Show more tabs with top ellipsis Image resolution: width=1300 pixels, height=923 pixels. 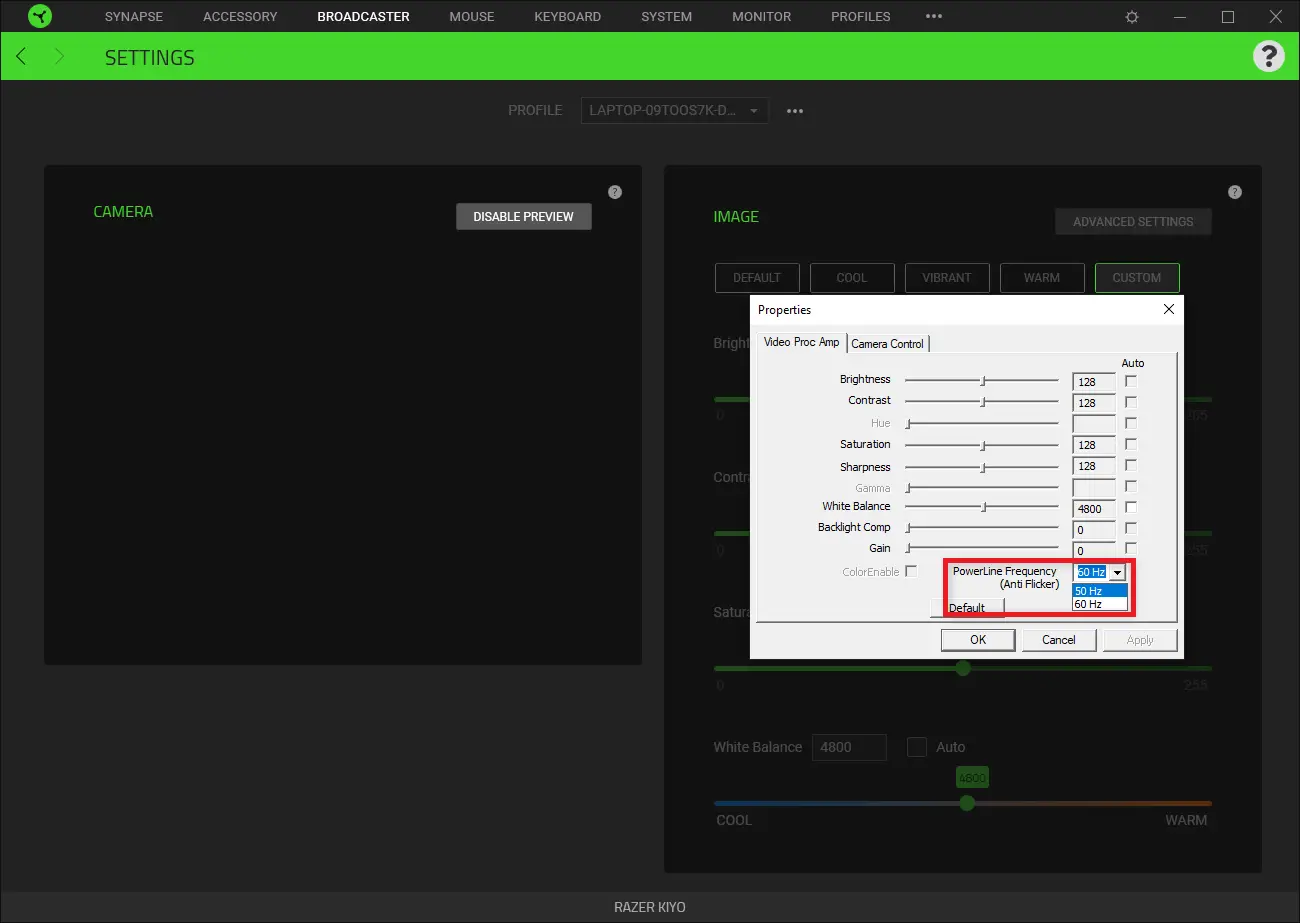pyautogui.click(x=934, y=17)
